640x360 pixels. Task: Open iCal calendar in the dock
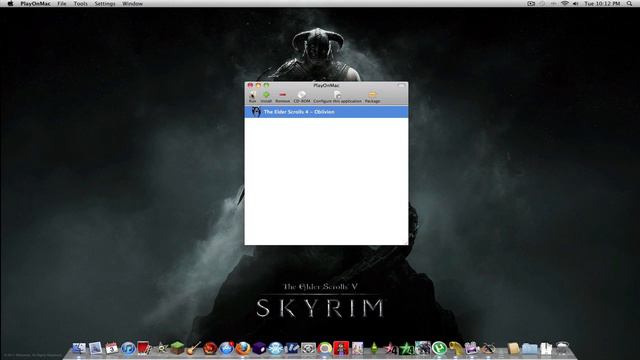click(111, 348)
